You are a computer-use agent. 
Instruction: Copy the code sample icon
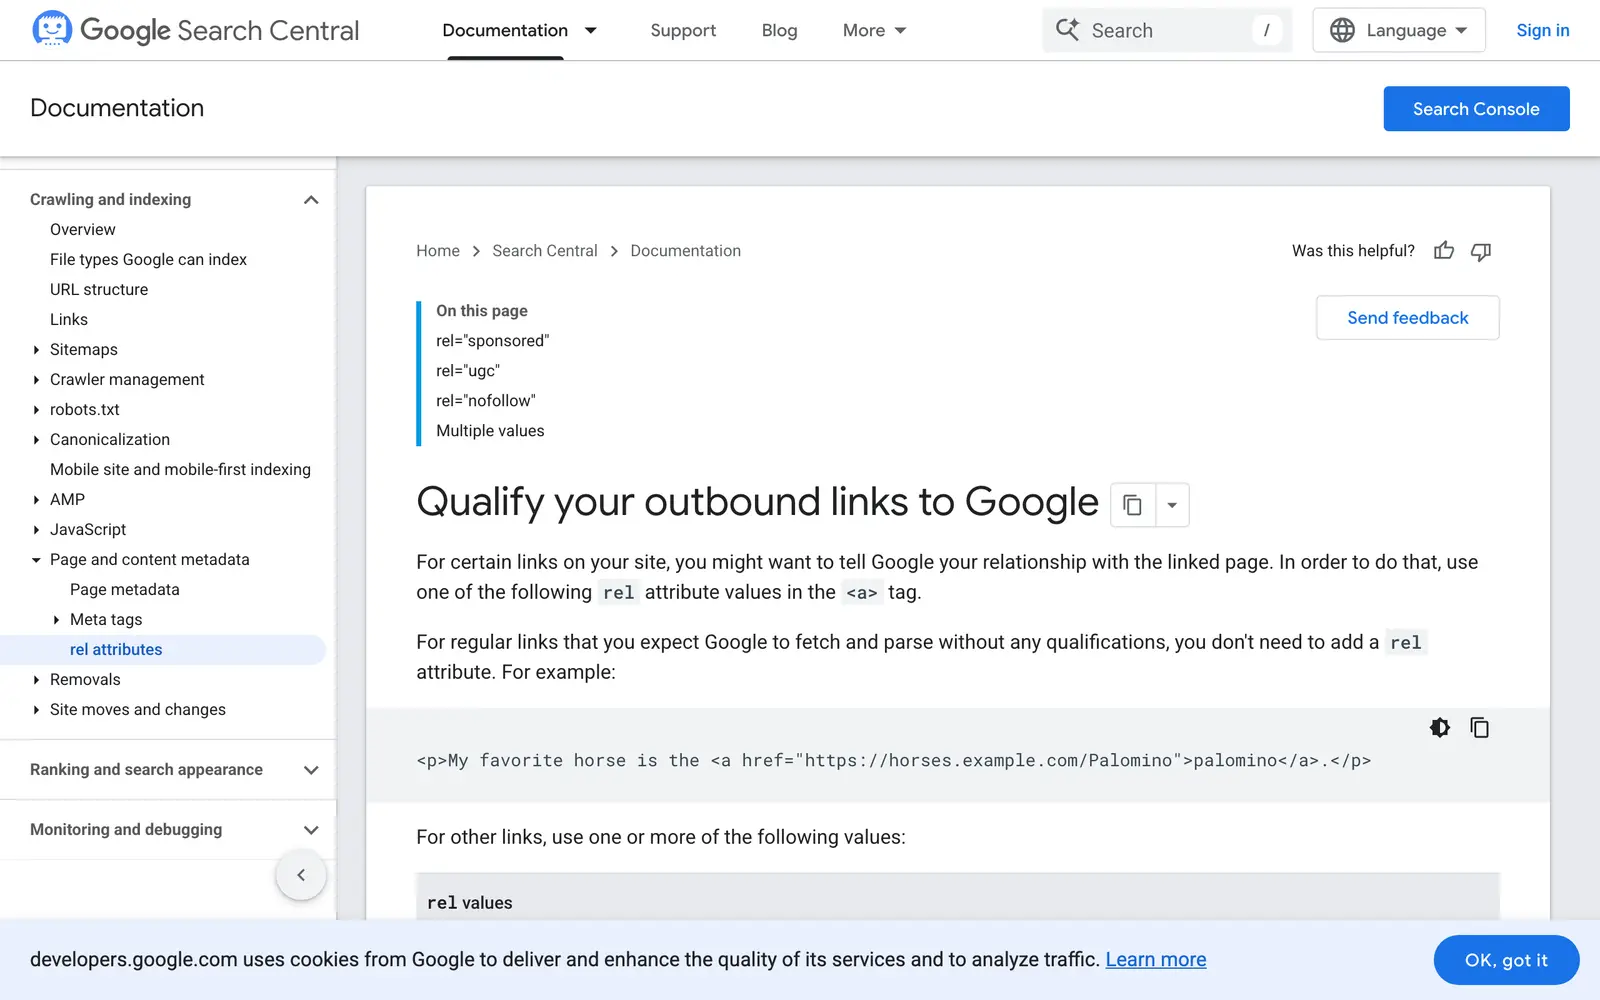tap(1479, 728)
